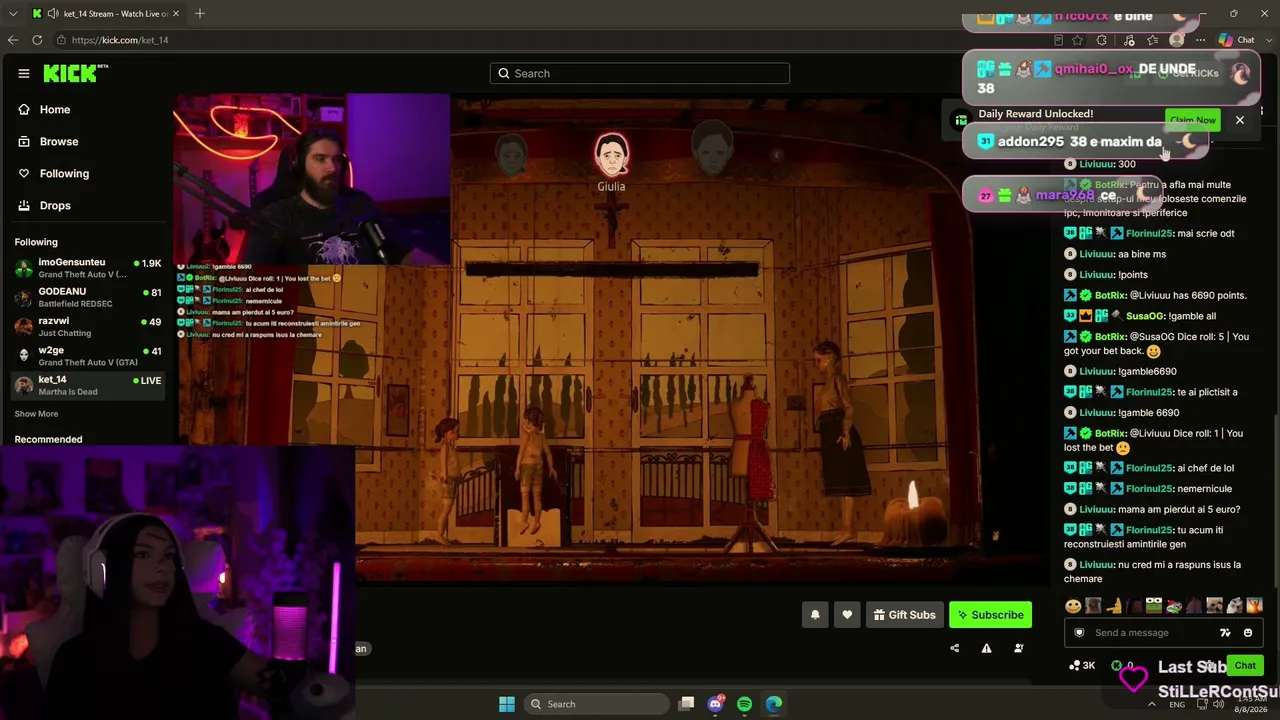The image size is (1280, 720).
Task: Click username SusaOG in chat
Action: 1146,316
